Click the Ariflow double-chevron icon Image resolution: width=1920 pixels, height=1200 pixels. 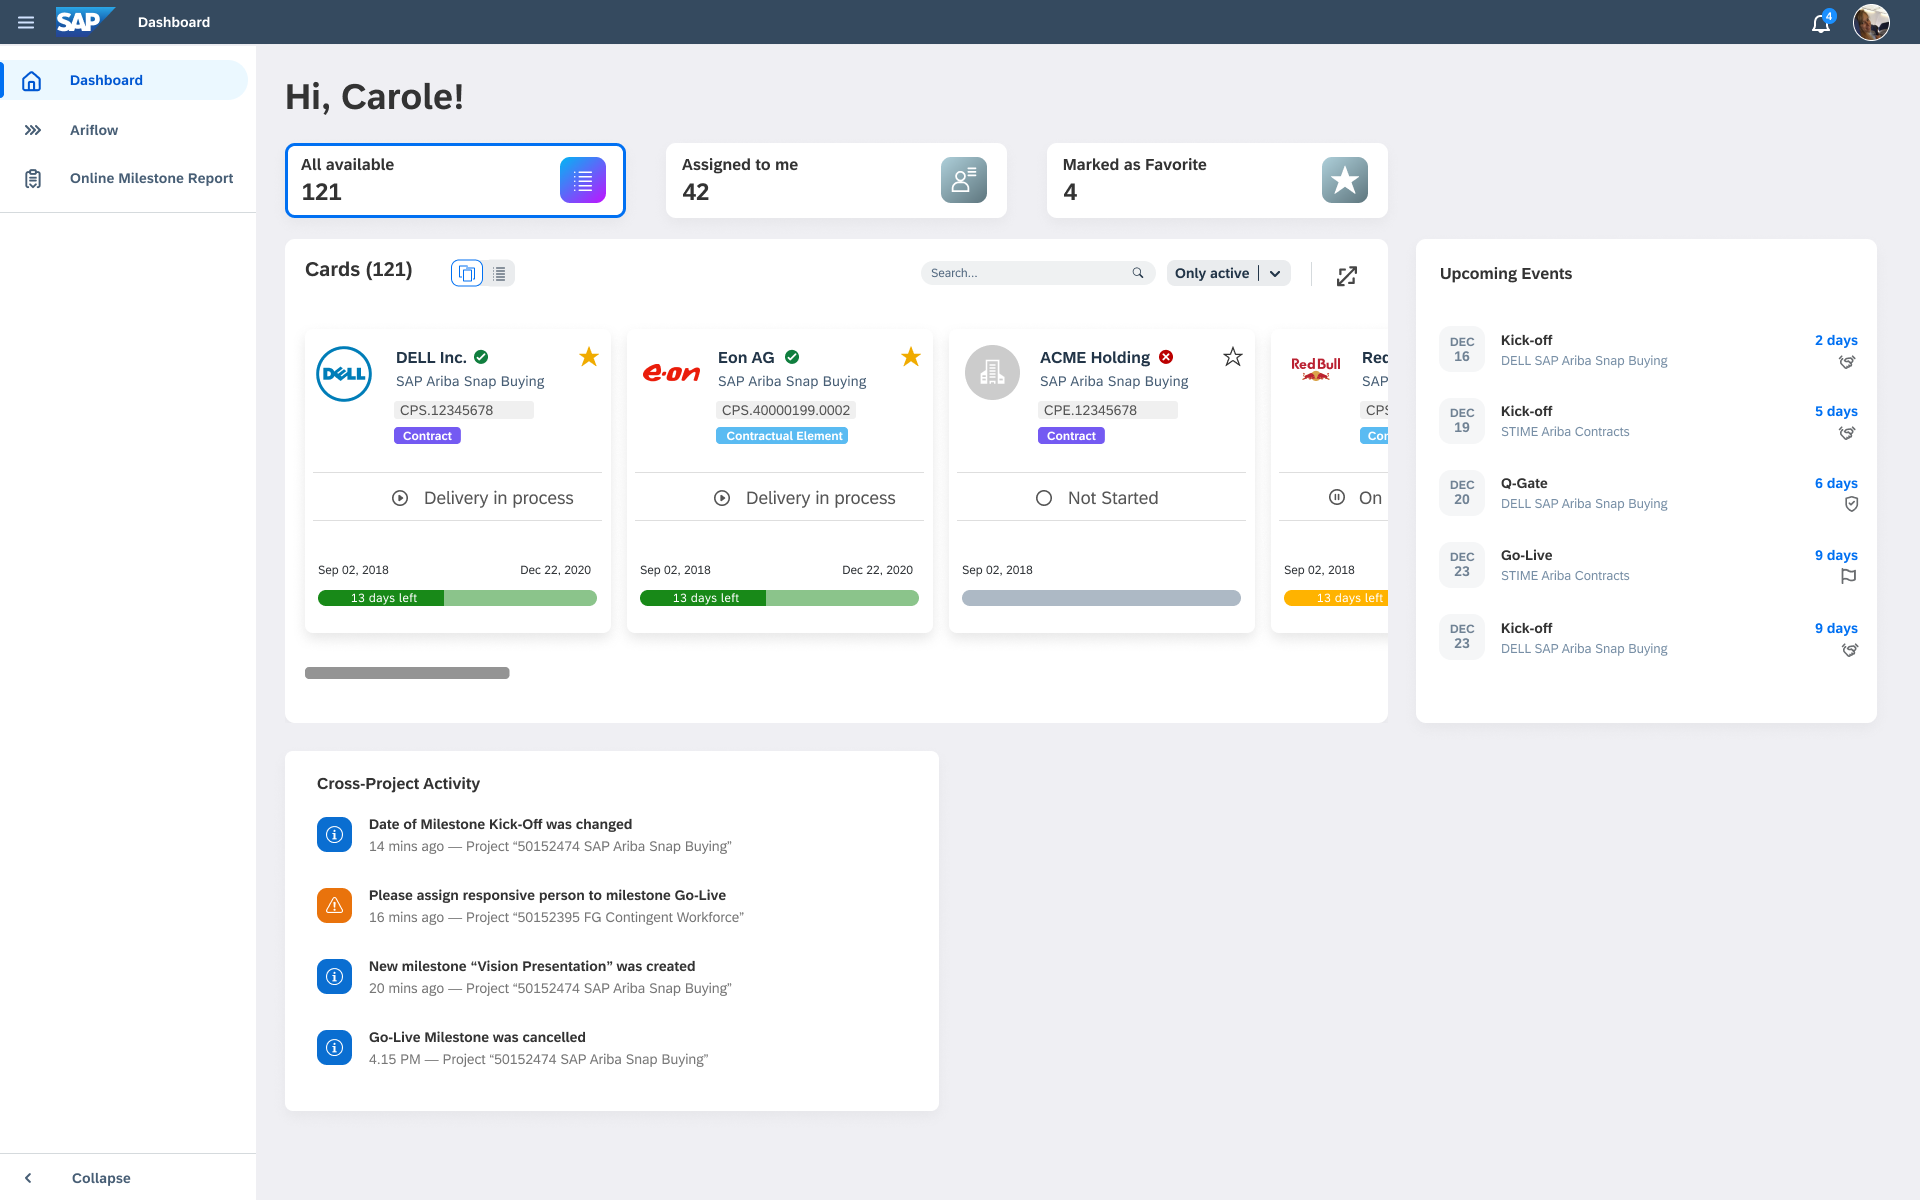pos(33,130)
